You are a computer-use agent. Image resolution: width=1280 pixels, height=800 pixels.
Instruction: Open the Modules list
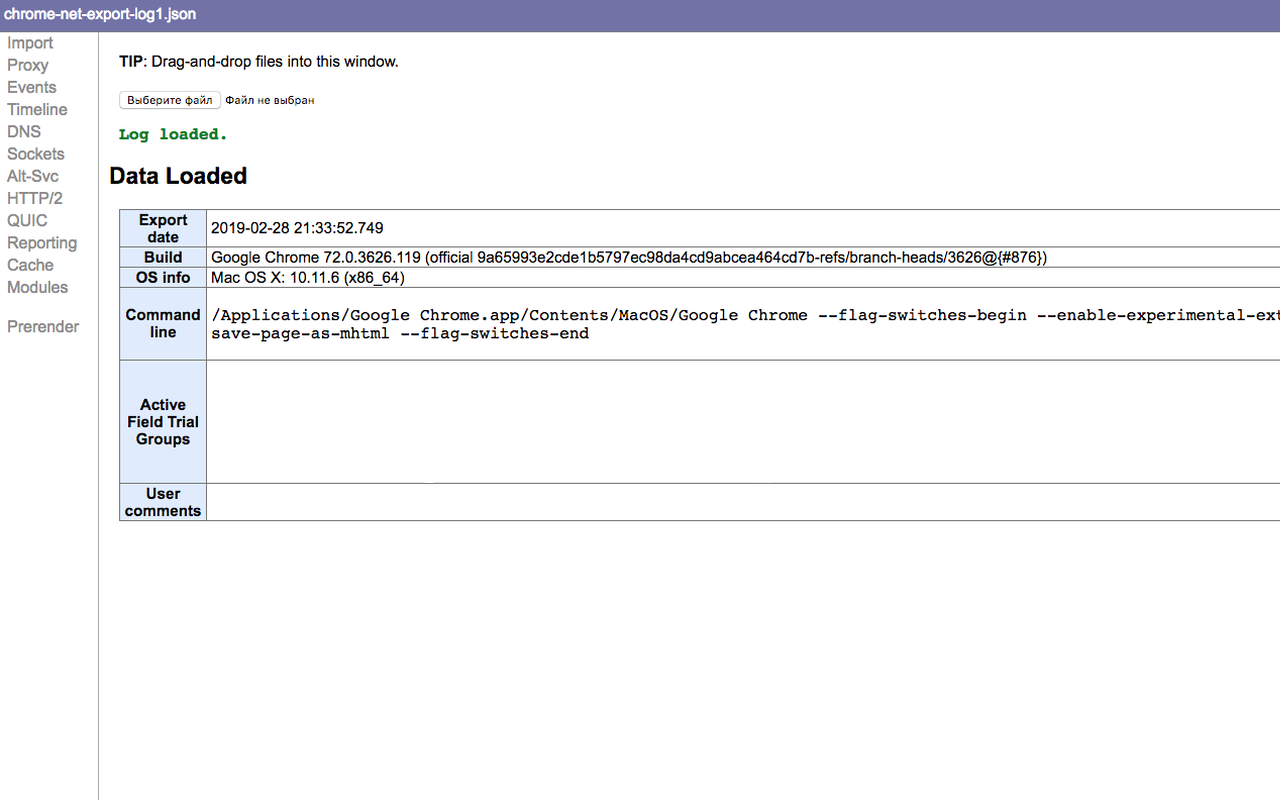tap(37, 287)
